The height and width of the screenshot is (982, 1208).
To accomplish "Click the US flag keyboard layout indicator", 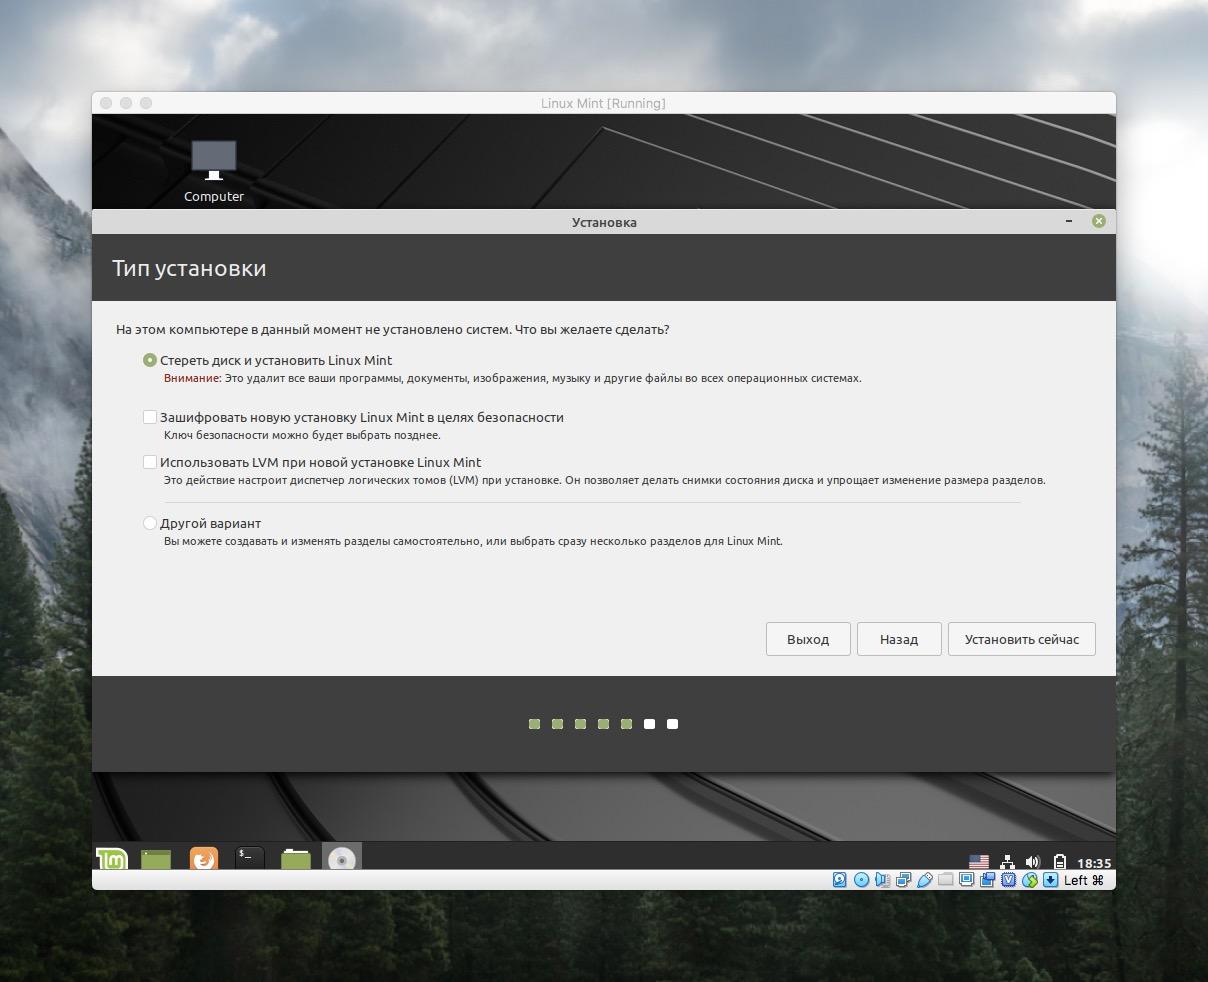I will (979, 862).
